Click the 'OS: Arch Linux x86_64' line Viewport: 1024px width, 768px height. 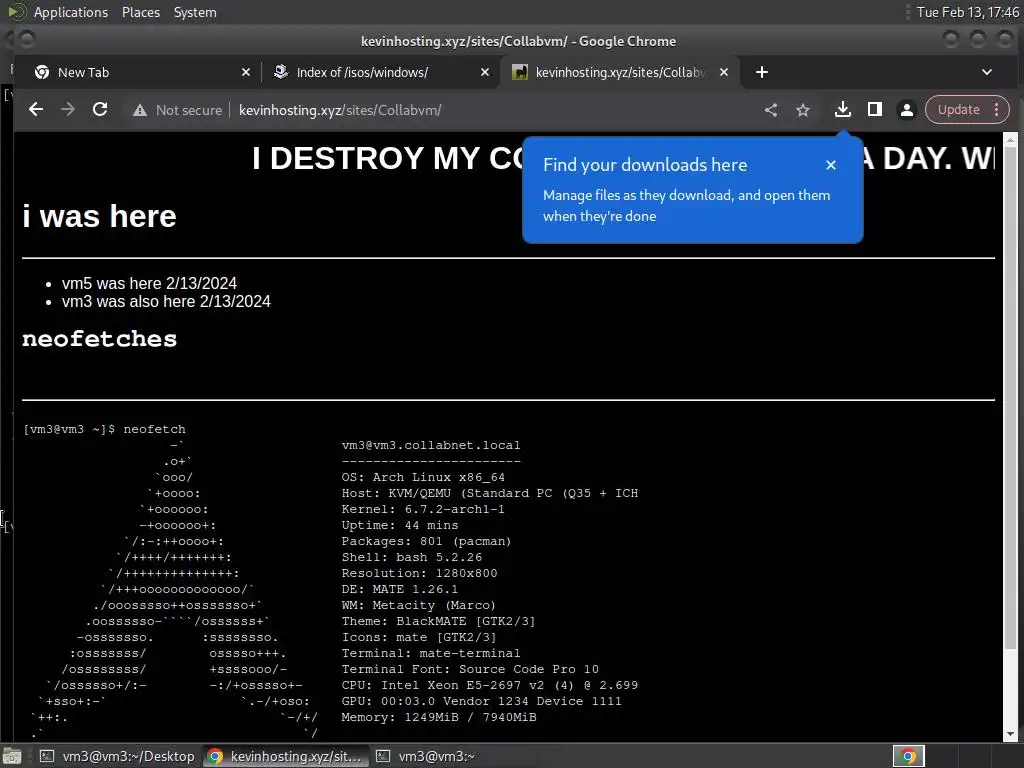[423, 477]
